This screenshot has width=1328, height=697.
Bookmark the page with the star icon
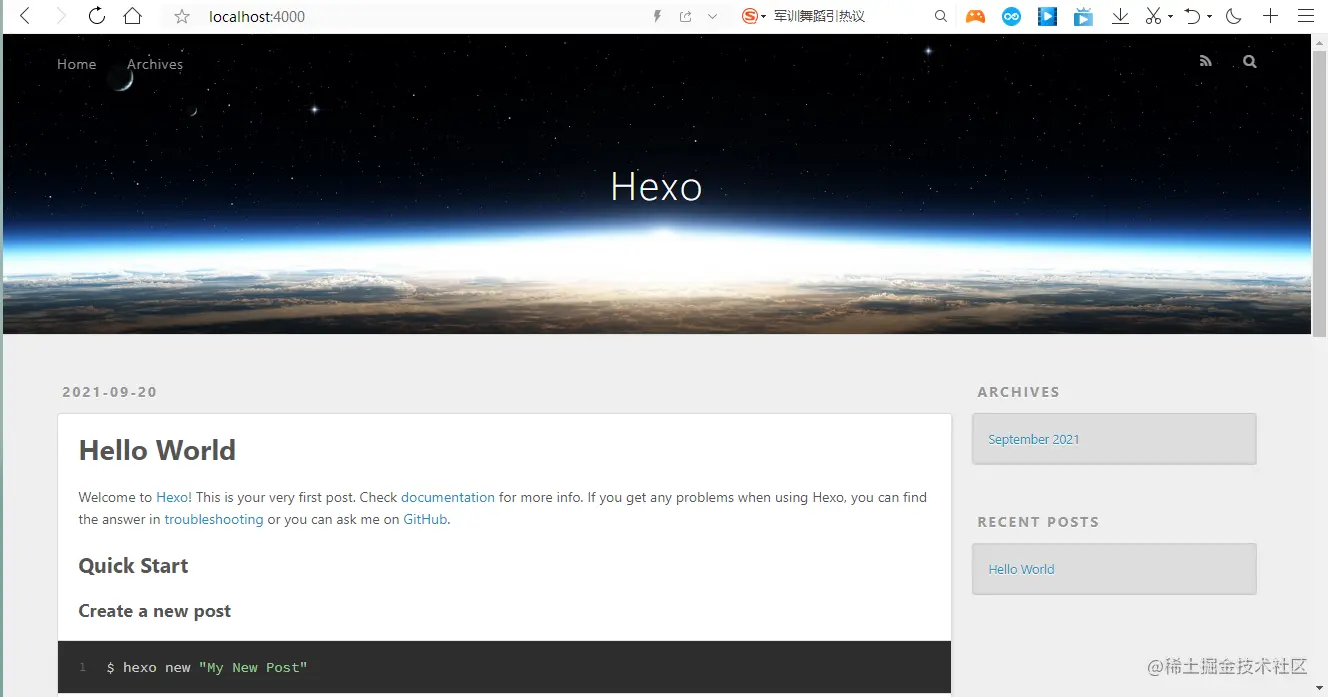(x=182, y=16)
